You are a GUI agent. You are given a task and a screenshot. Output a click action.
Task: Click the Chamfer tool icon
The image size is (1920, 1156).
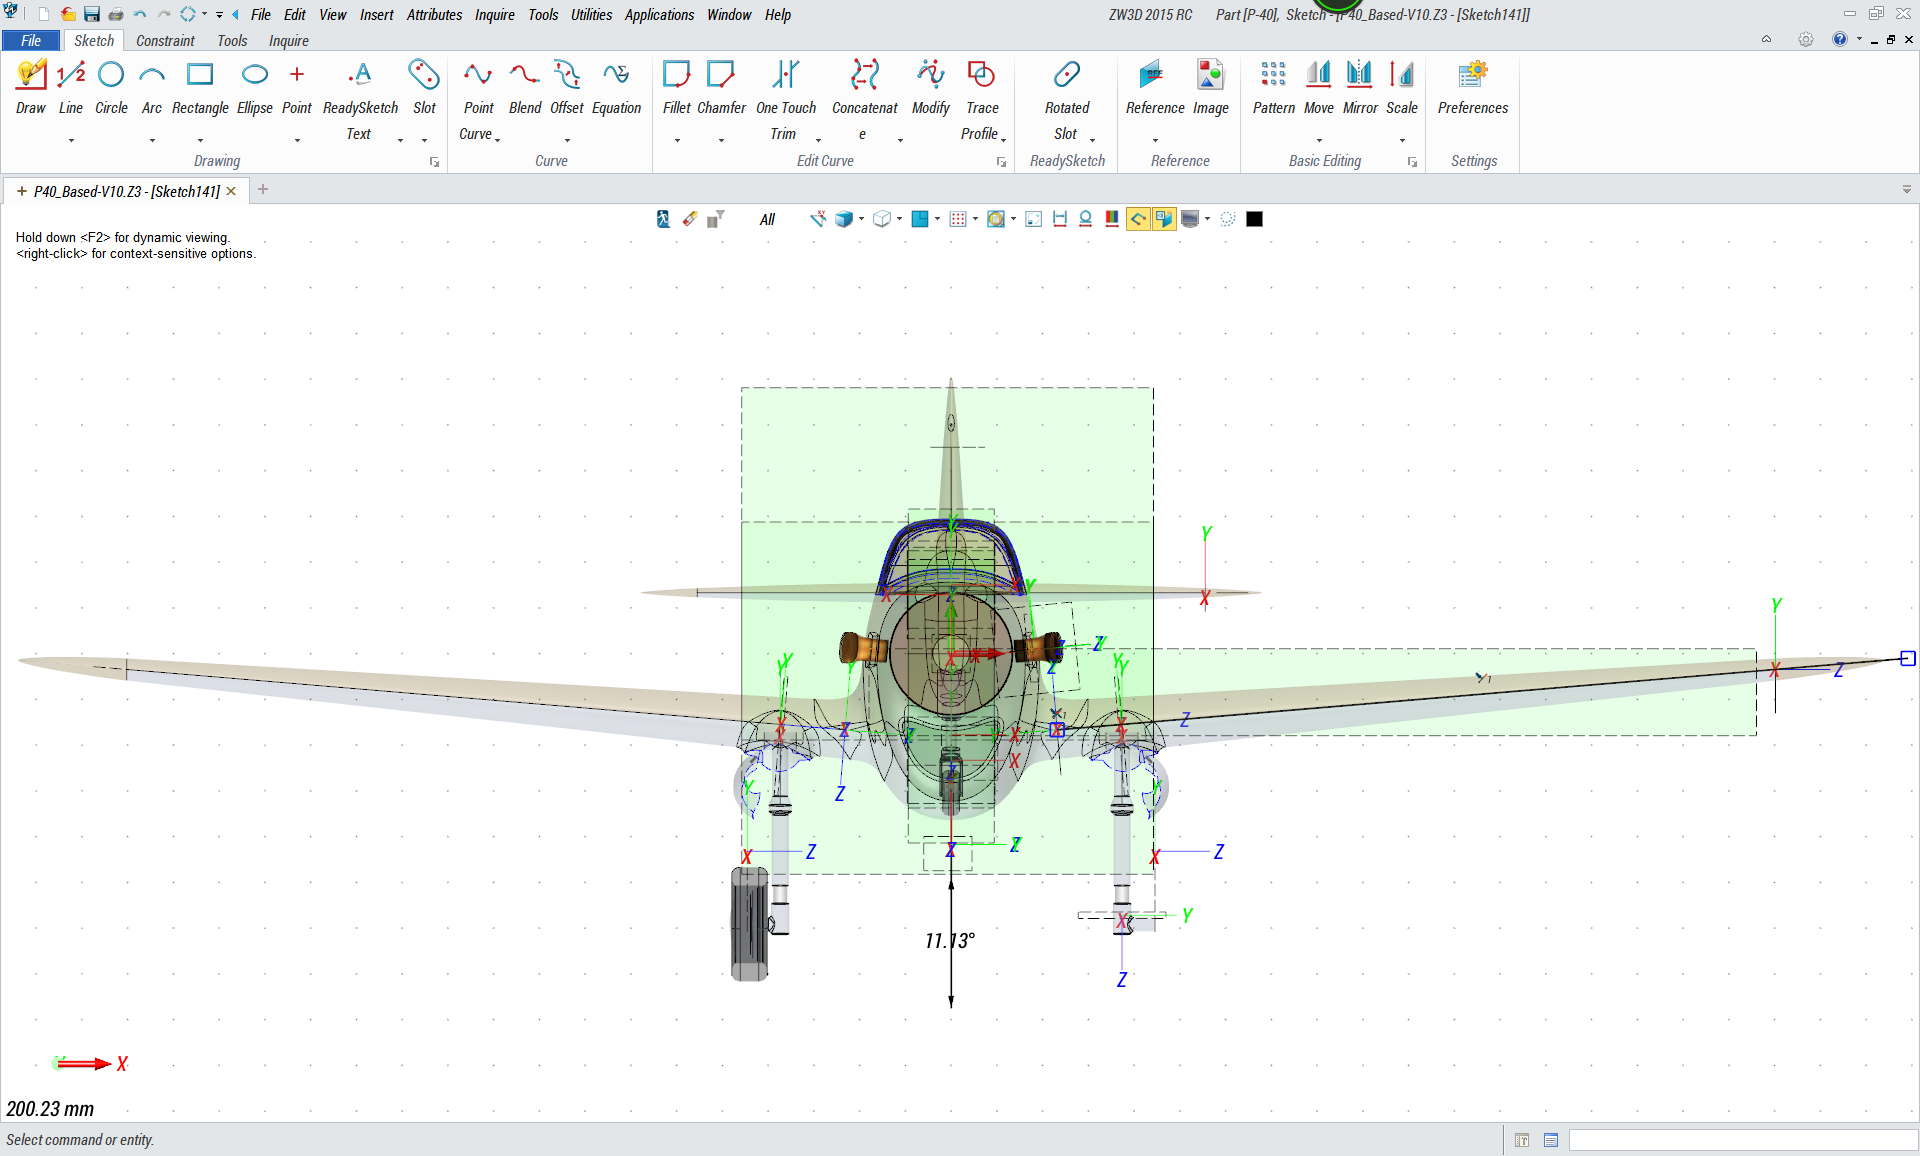720,75
